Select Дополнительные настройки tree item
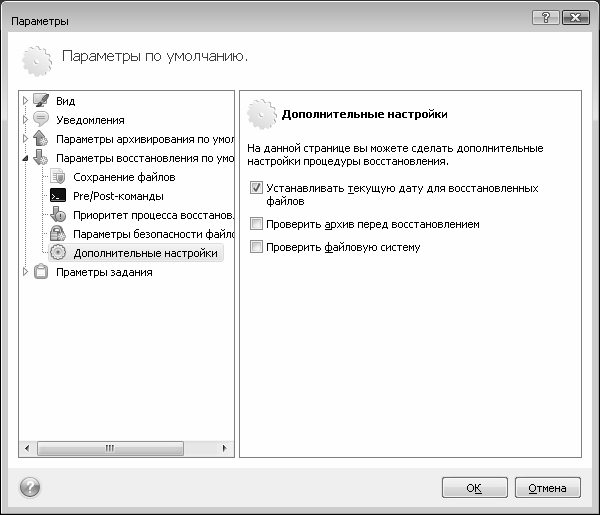 tap(145, 253)
